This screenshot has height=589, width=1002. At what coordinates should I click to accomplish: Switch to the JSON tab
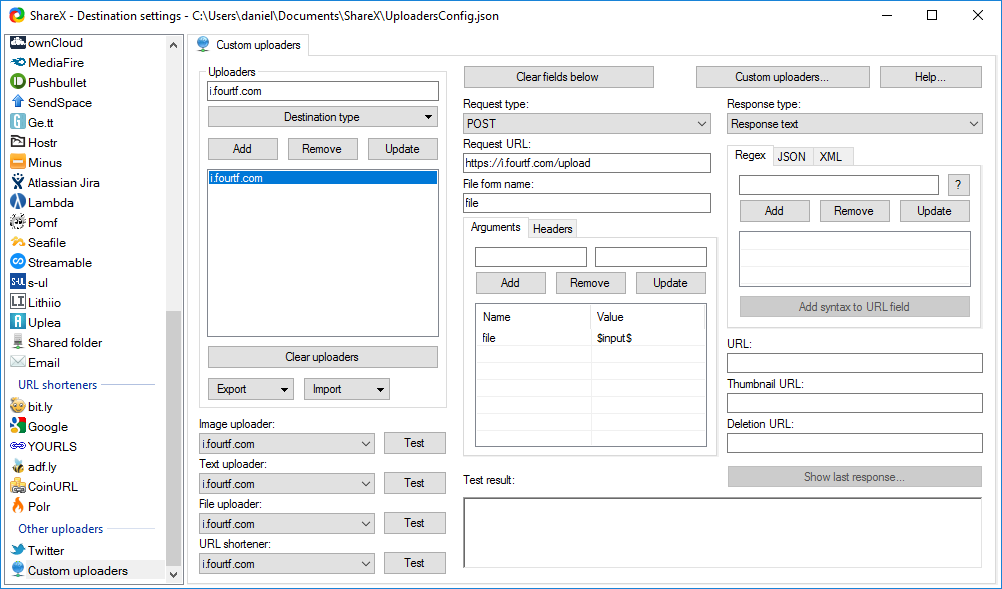click(791, 157)
